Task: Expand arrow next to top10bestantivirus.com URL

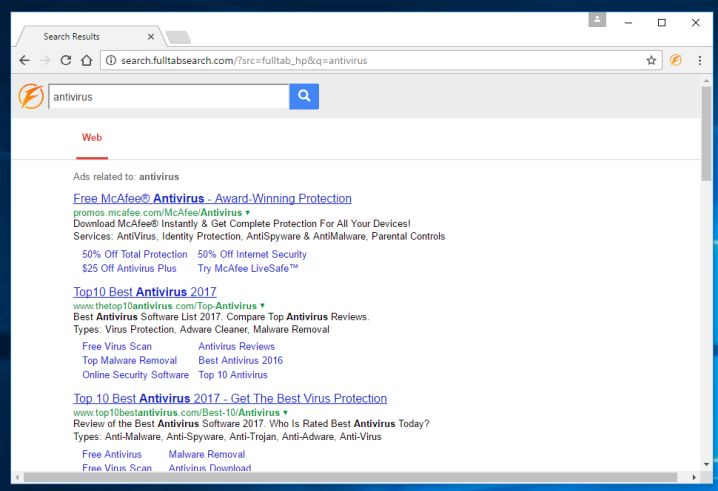Action: pos(285,412)
